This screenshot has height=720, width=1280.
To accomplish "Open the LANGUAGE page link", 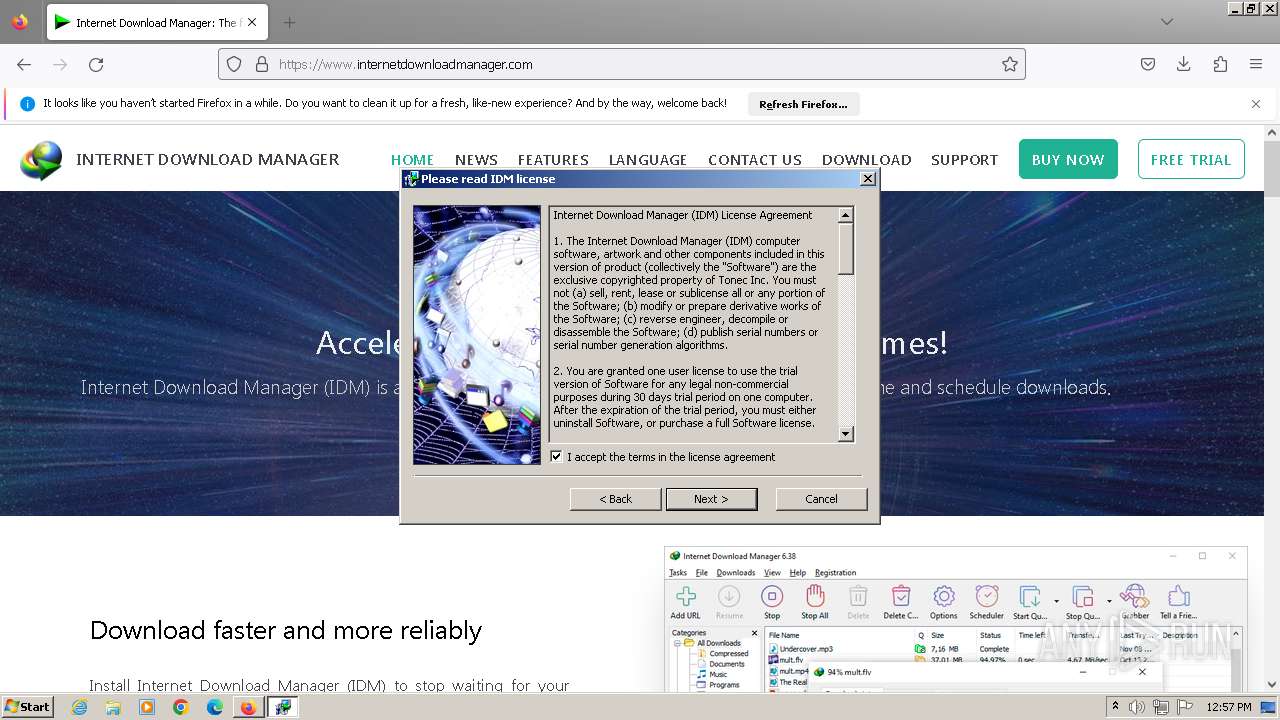I will coord(648,160).
